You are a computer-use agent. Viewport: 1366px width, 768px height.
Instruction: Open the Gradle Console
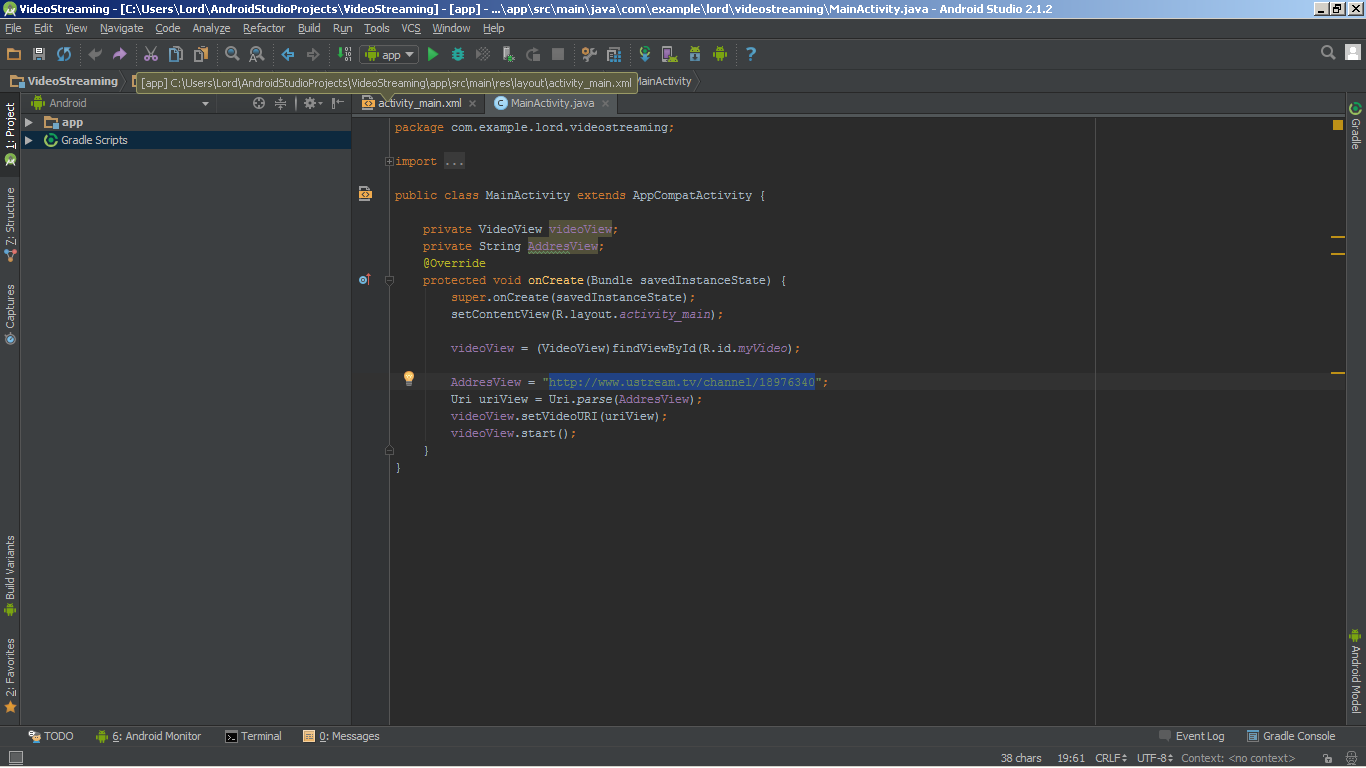(1290, 736)
